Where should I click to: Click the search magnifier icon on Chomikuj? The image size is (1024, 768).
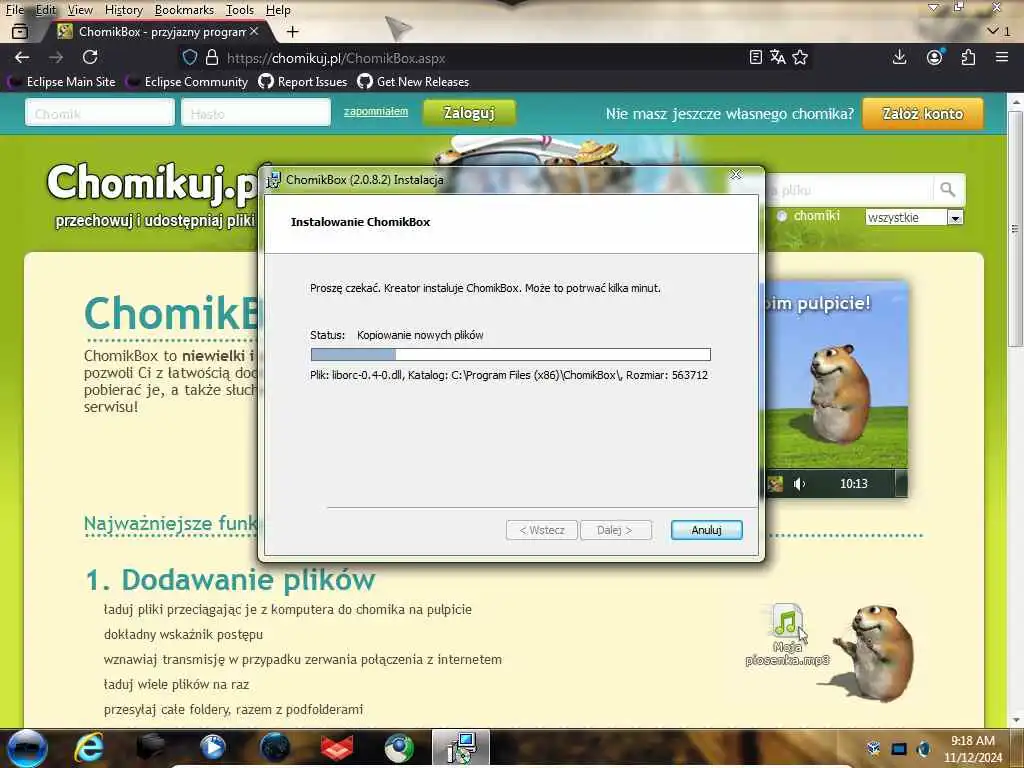coord(948,190)
